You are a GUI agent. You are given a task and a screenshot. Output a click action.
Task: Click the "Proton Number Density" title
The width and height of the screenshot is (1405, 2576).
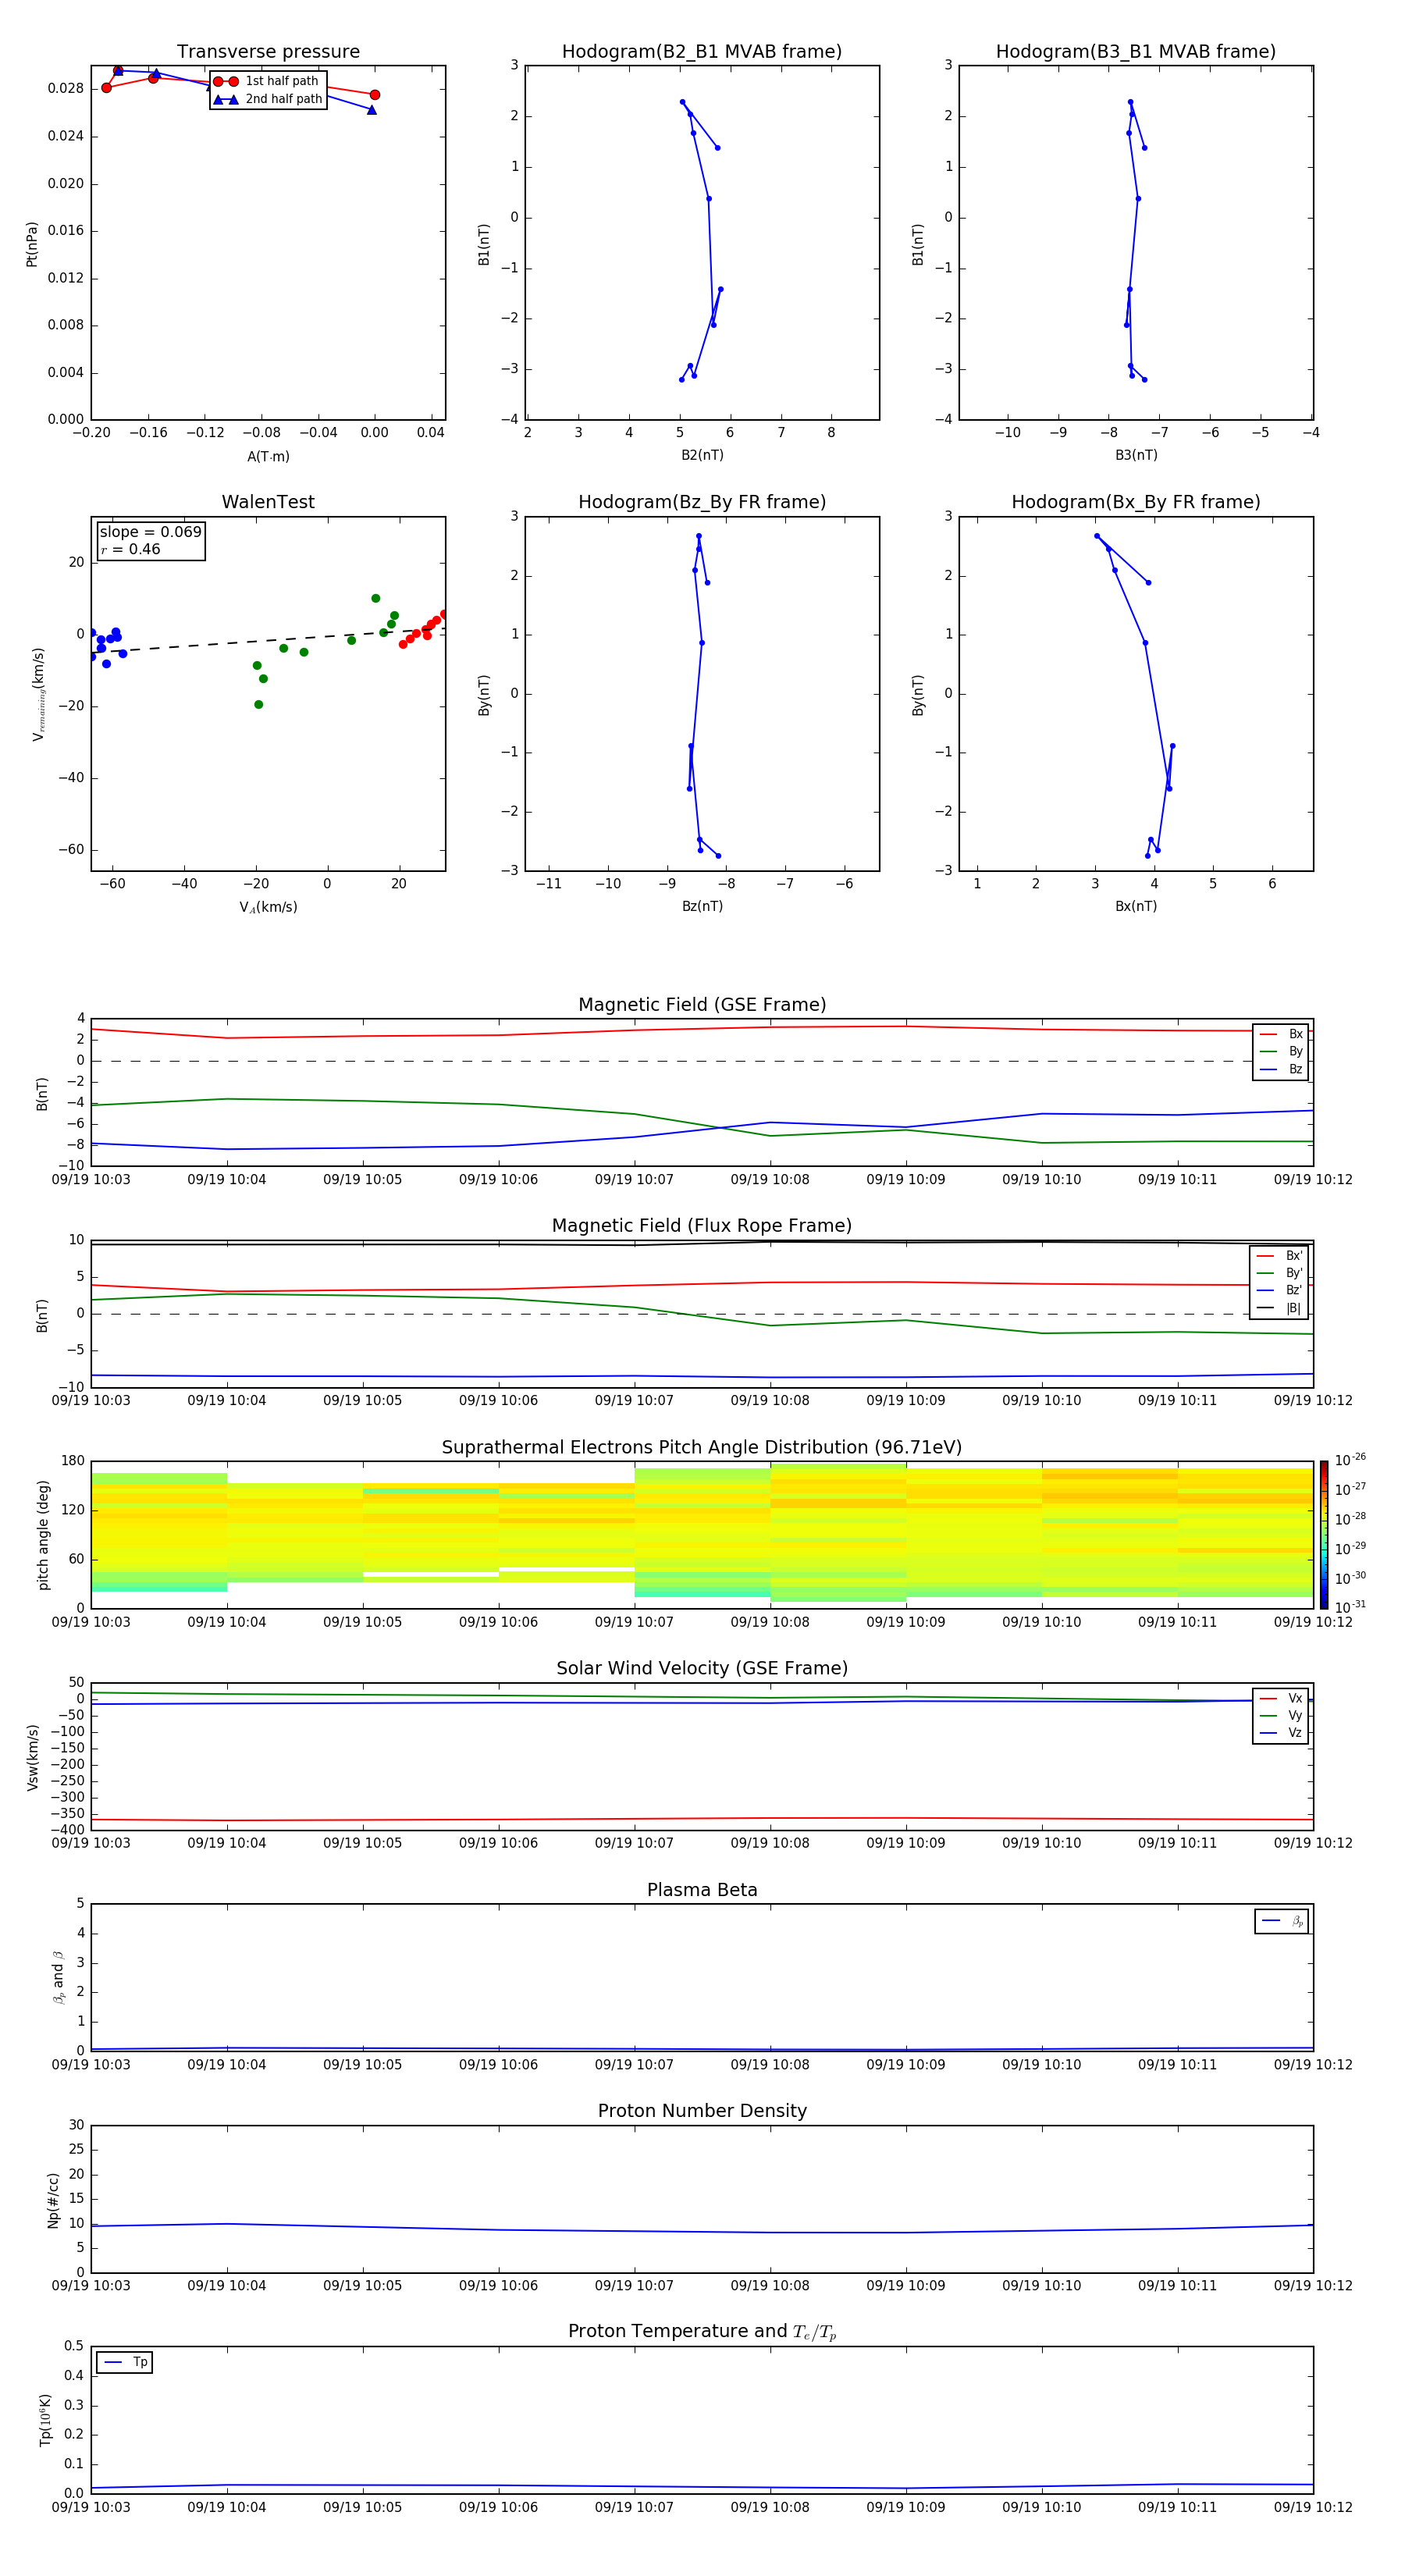pyautogui.click(x=702, y=2111)
